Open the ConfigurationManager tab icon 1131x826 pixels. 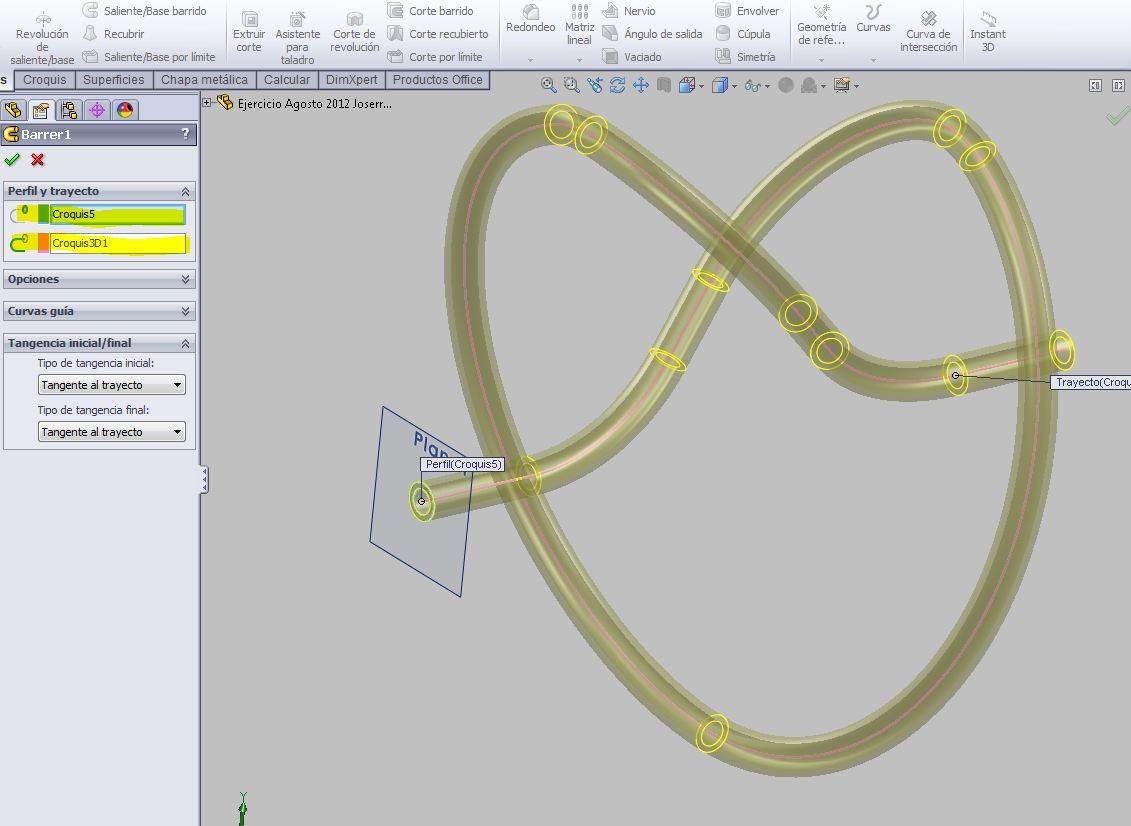(x=68, y=110)
